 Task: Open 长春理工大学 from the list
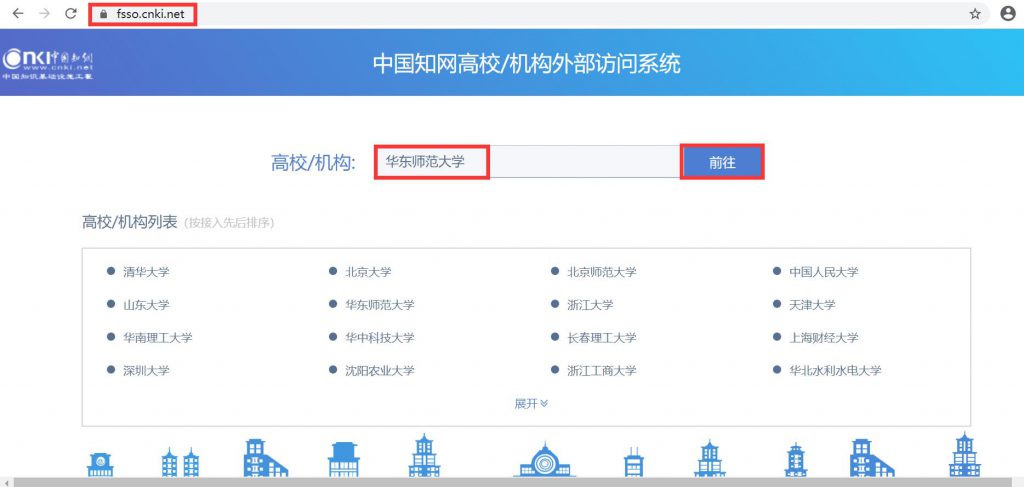pyautogui.click(x=601, y=338)
